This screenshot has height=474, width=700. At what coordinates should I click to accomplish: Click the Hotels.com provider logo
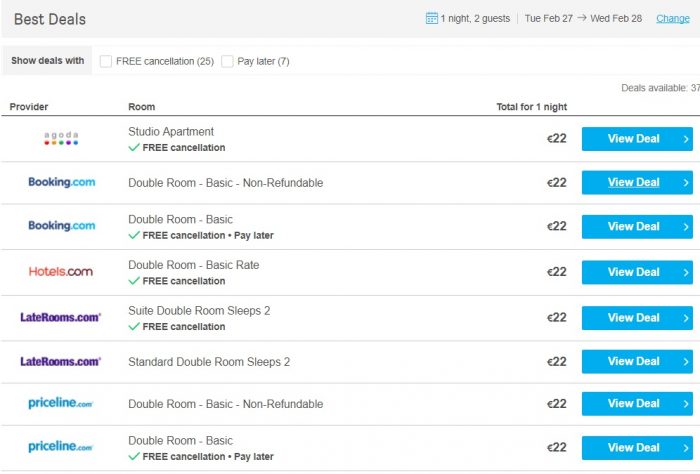pyautogui.click(x=61, y=272)
